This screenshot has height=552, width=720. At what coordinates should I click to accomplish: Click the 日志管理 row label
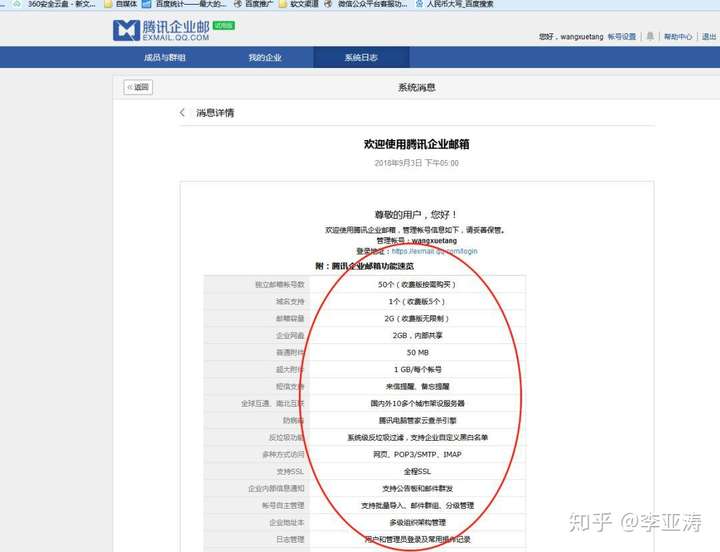click(290, 540)
